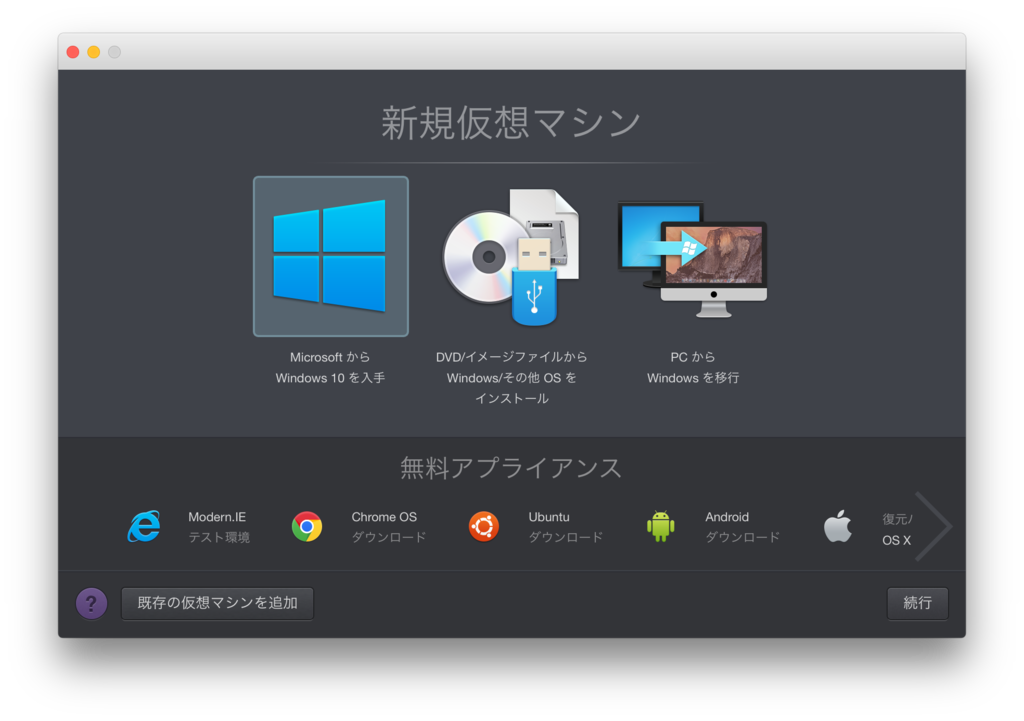Open the Ubuntu ダウンロード link

click(566, 536)
